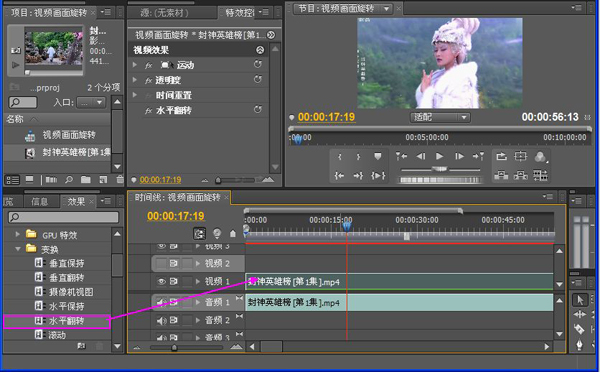Switch to the 效果 tab
The image size is (600, 372).
[x=76, y=202]
